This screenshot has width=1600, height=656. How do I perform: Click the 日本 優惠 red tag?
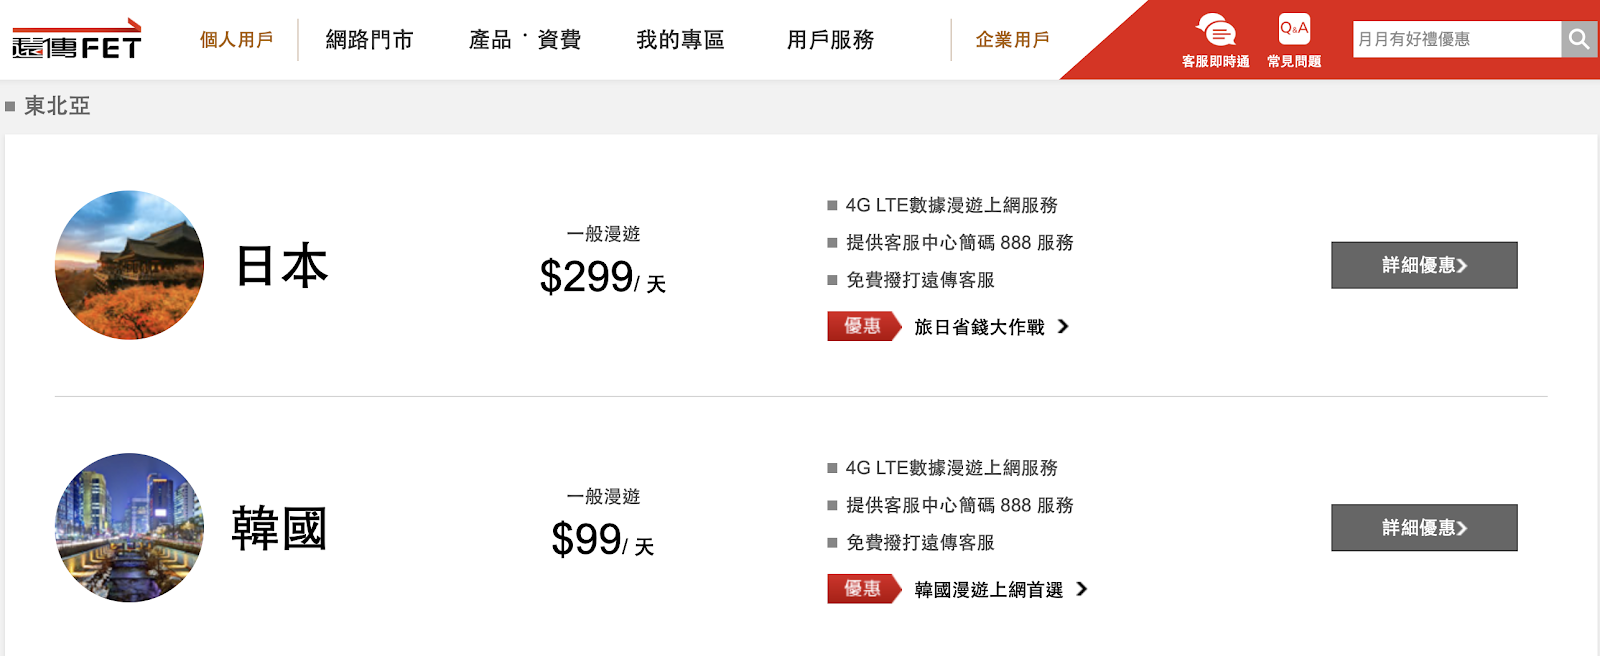(864, 326)
